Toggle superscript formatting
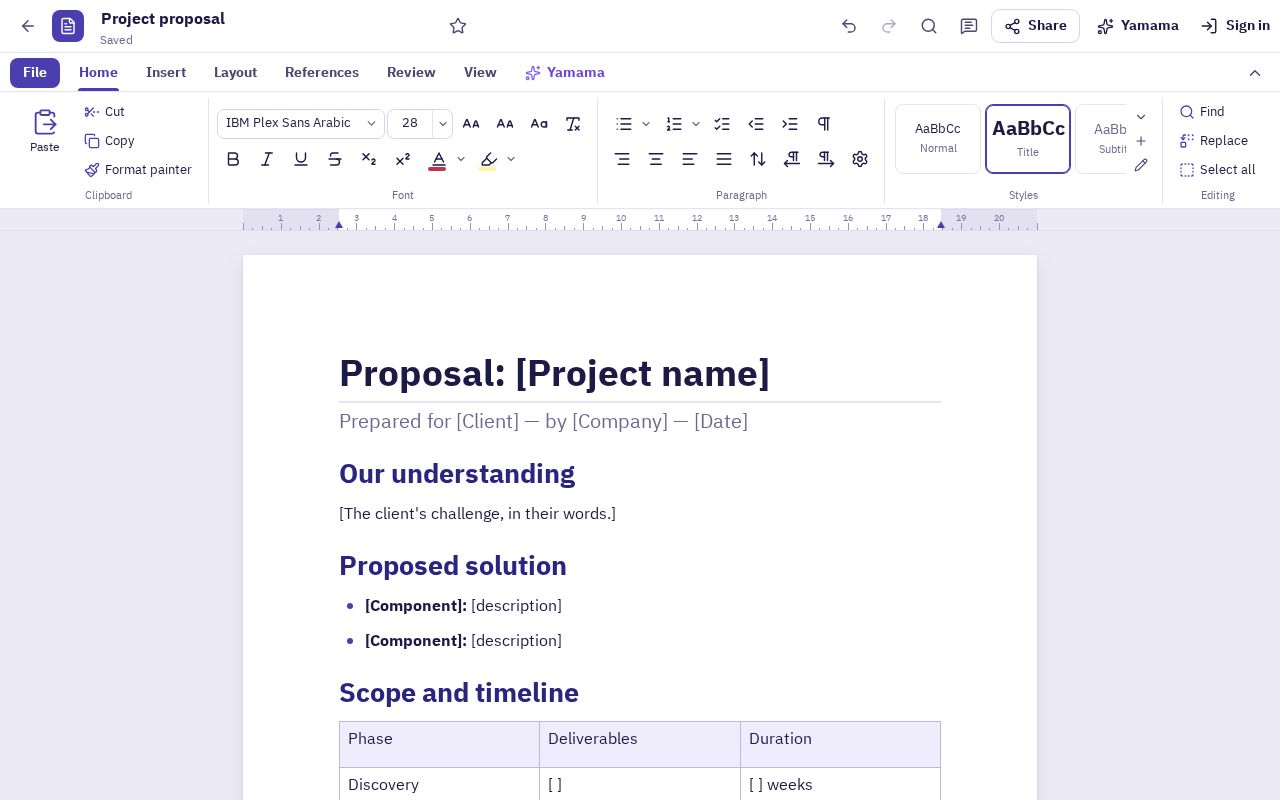The width and height of the screenshot is (1280, 800). click(x=403, y=159)
